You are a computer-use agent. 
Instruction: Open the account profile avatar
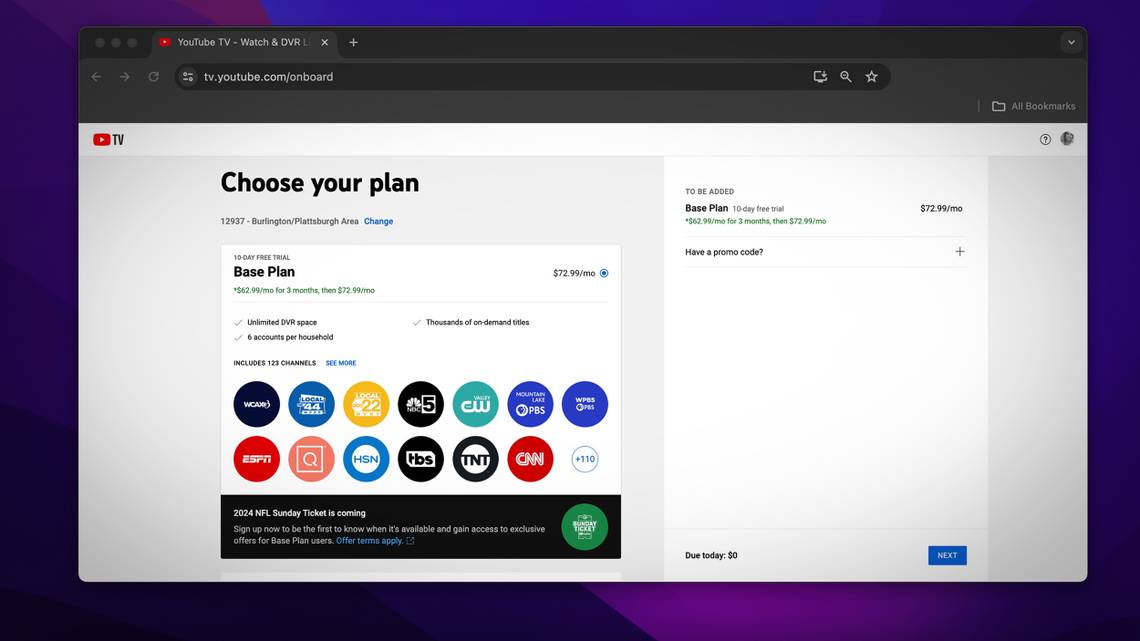click(x=1067, y=139)
